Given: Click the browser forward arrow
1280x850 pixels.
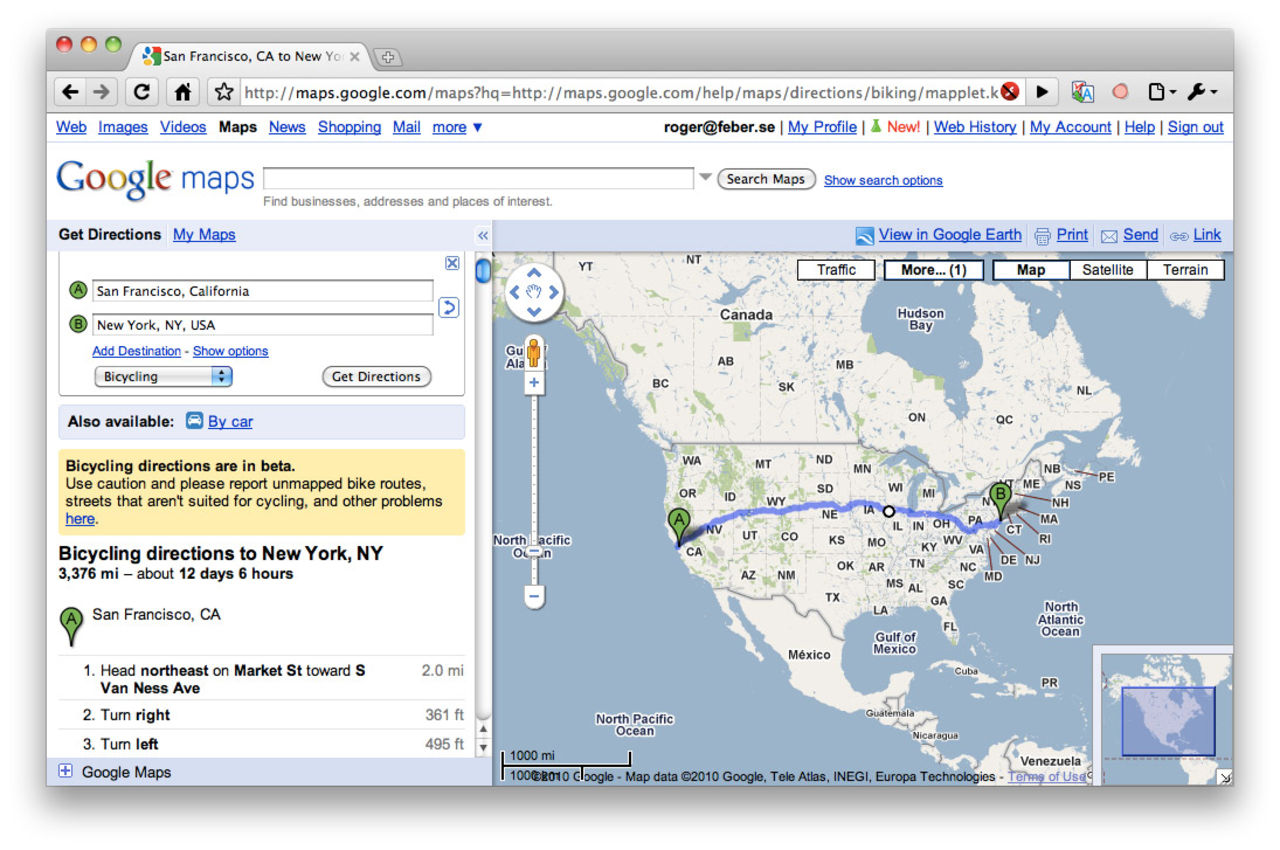Looking at the screenshot, I should (101, 92).
